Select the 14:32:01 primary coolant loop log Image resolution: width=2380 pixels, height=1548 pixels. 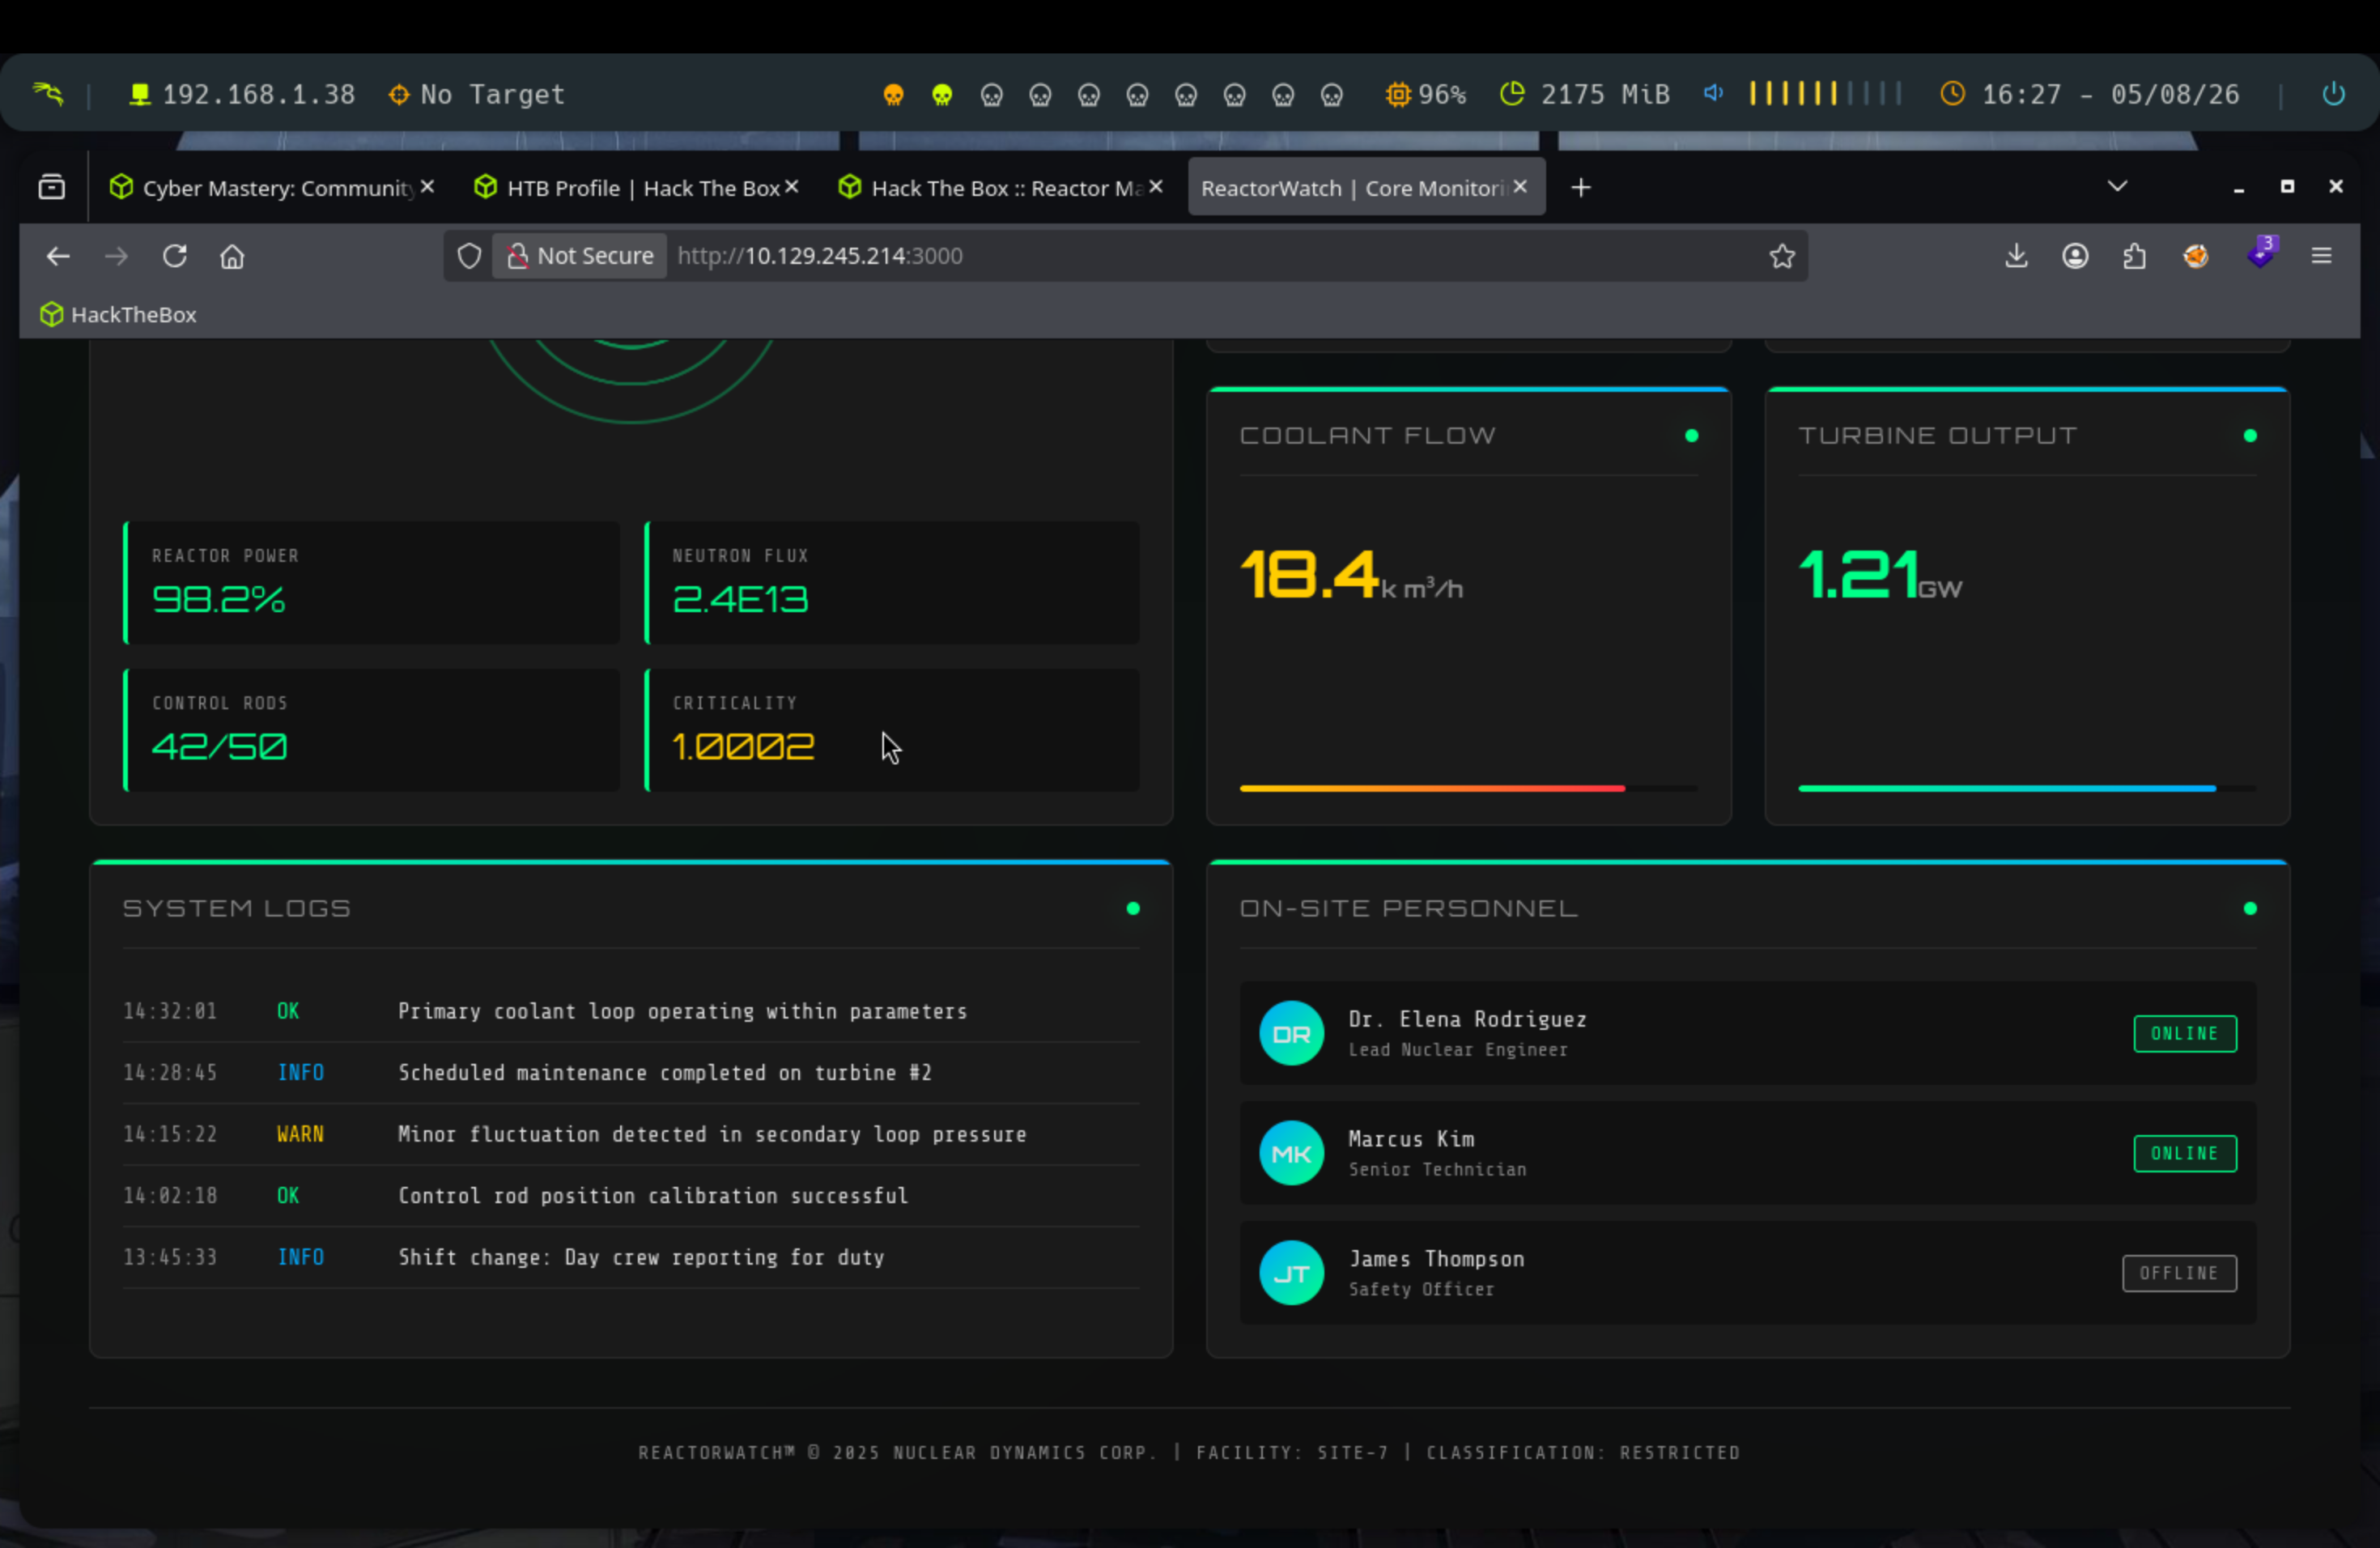click(631, 1011)
